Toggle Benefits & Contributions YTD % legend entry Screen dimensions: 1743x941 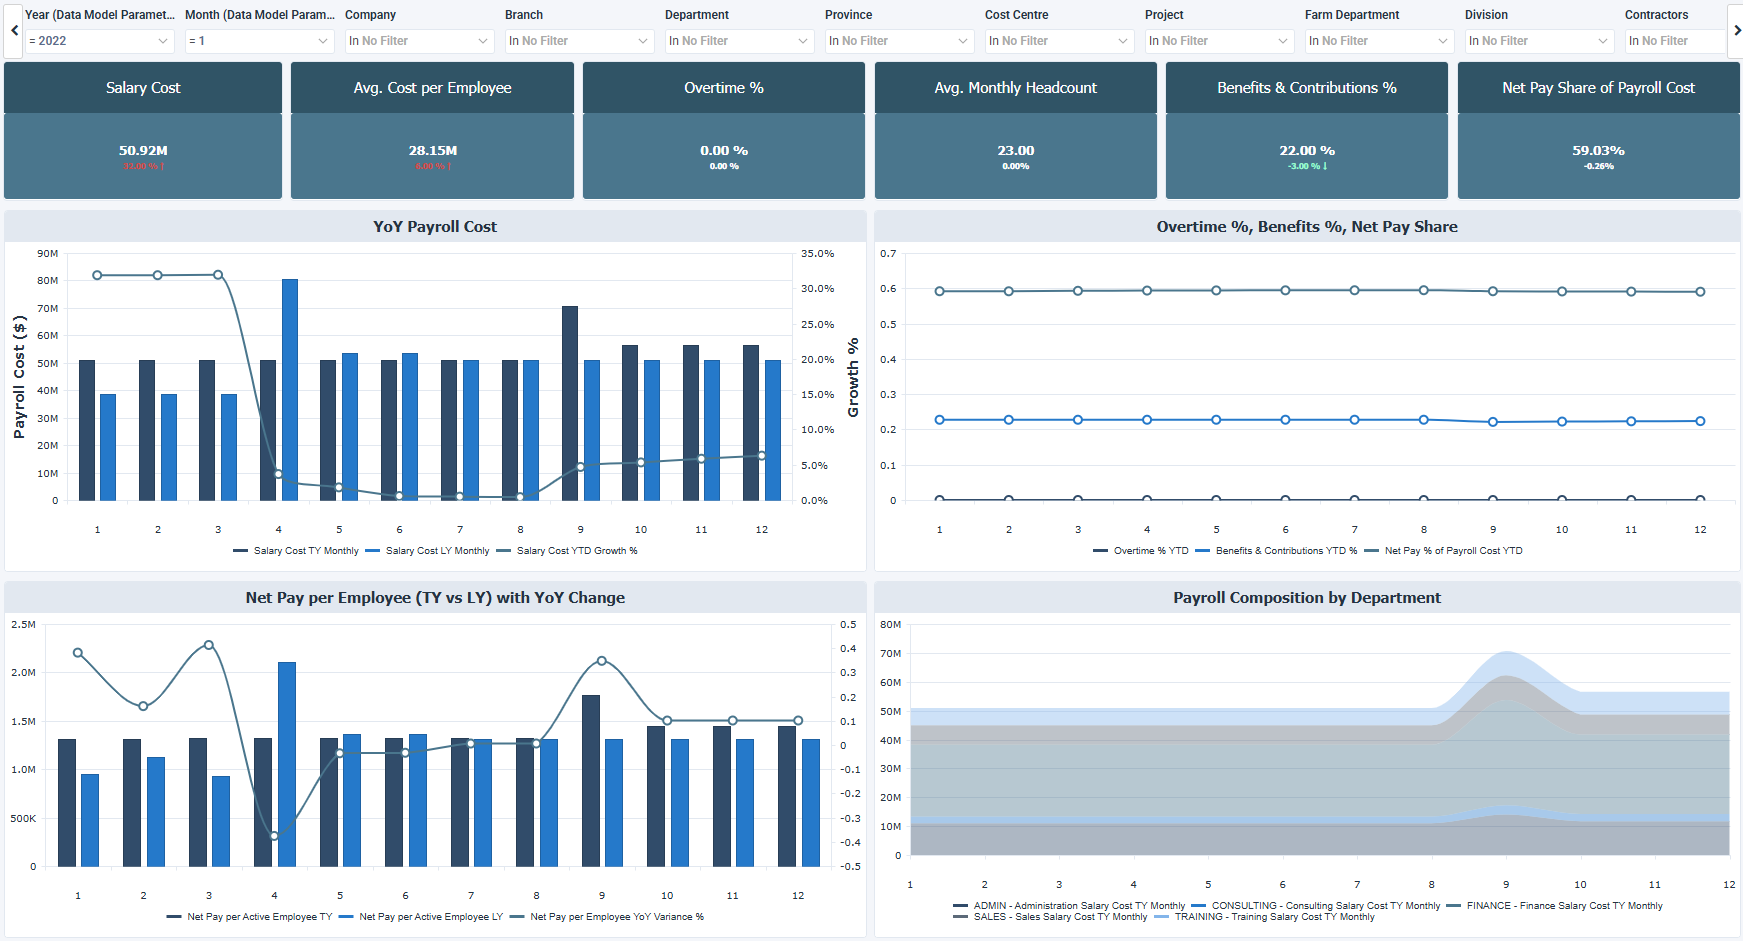[x=1276, y=551]
